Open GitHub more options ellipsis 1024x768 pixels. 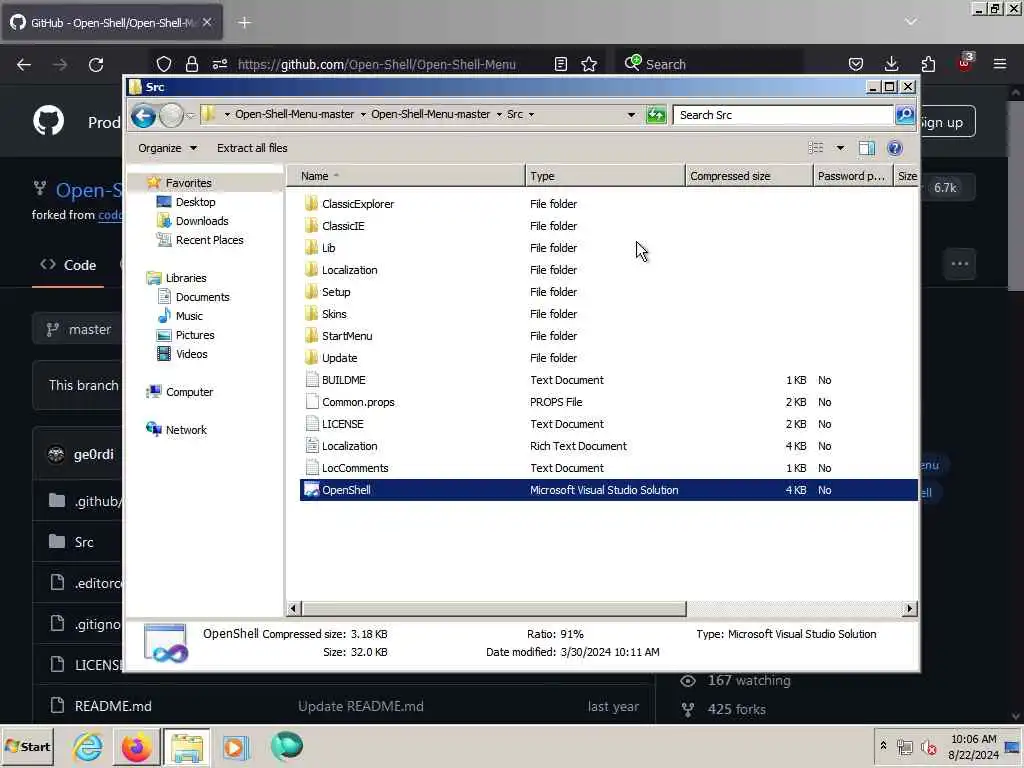tap(959, 264)
